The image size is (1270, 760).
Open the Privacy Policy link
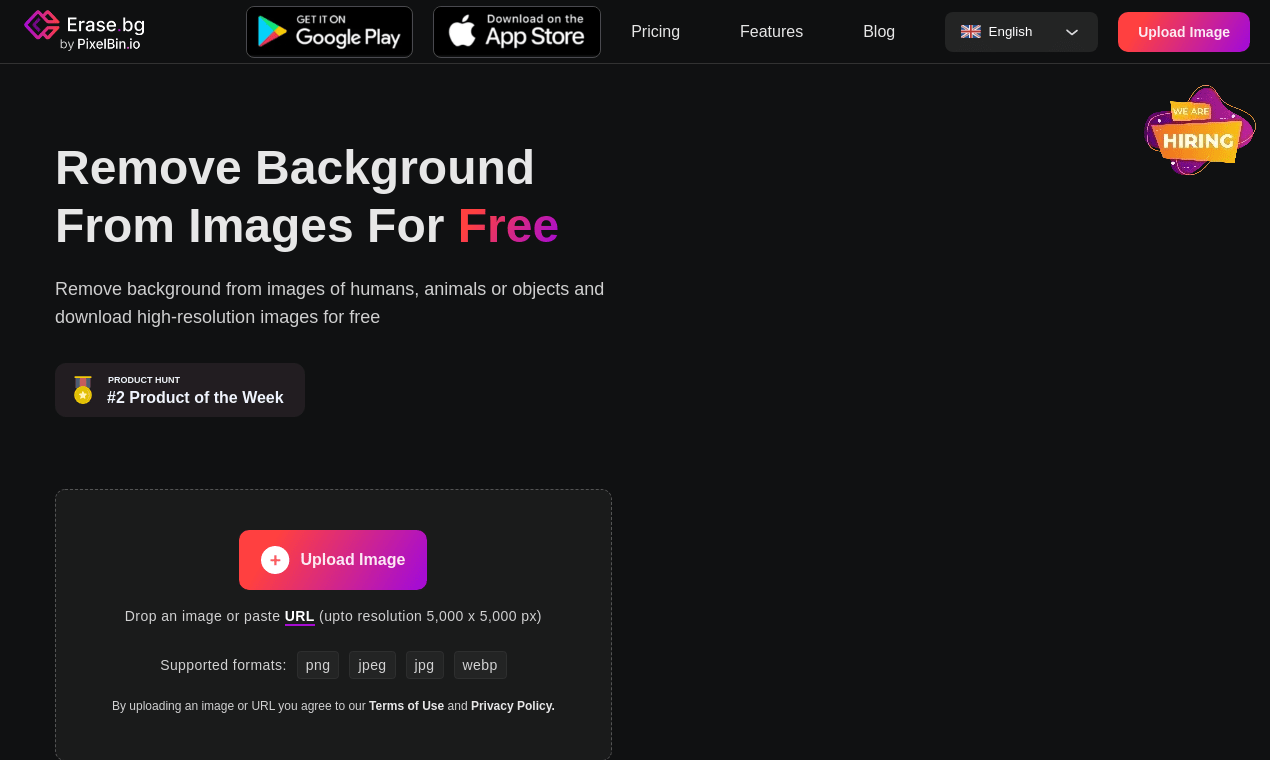point(513,706)
